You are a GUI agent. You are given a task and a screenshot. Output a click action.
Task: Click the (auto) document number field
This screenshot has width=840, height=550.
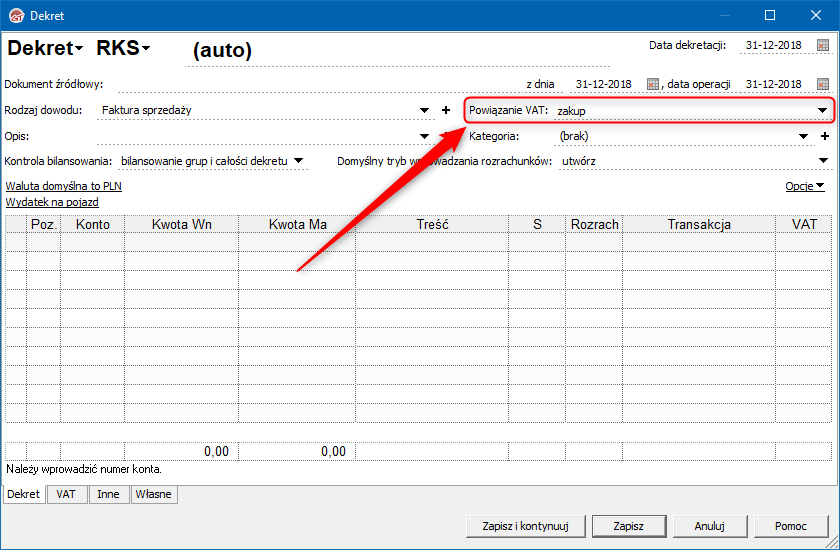pyautogui.click(x=396, y=50)
